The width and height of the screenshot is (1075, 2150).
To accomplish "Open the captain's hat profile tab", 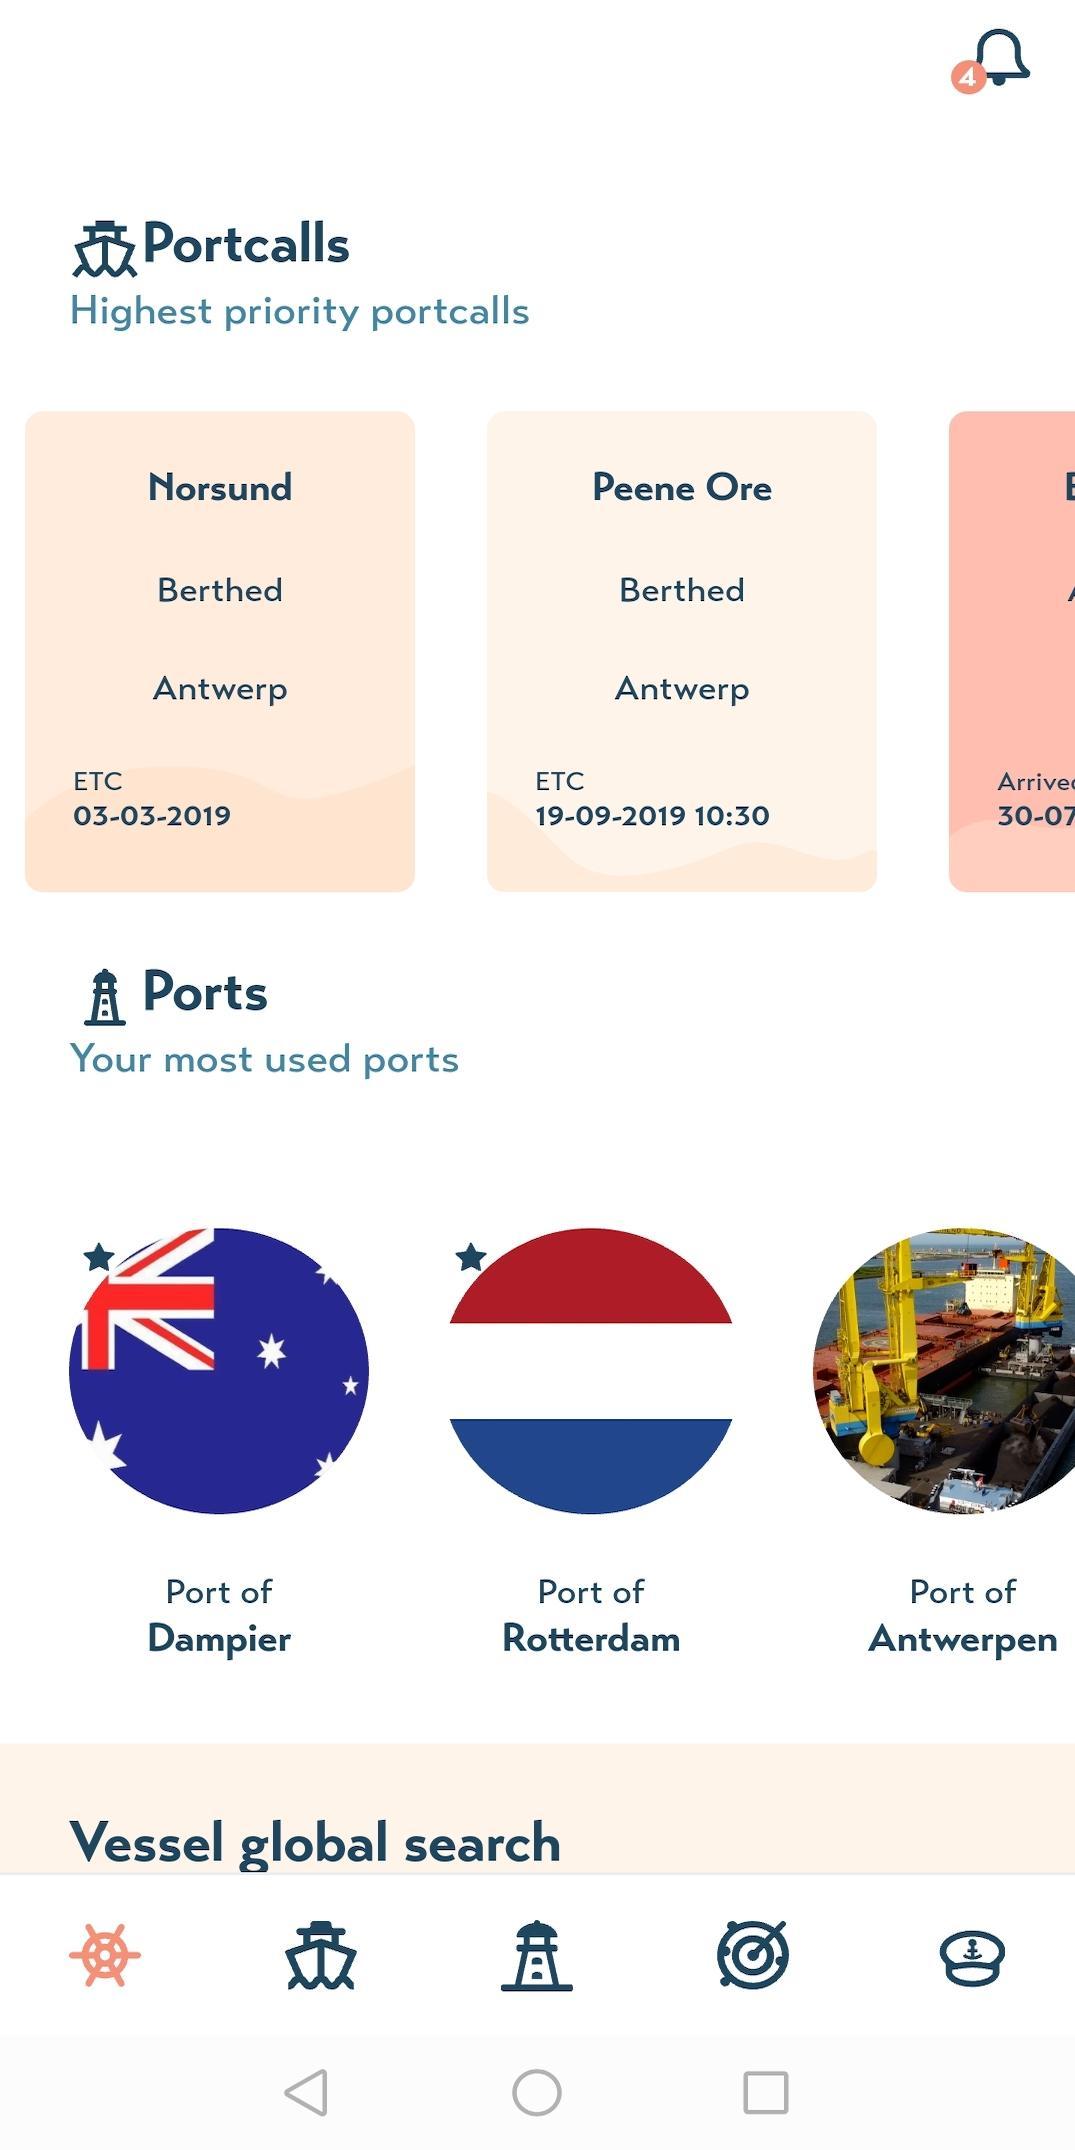I will [x=971, y=1954].
